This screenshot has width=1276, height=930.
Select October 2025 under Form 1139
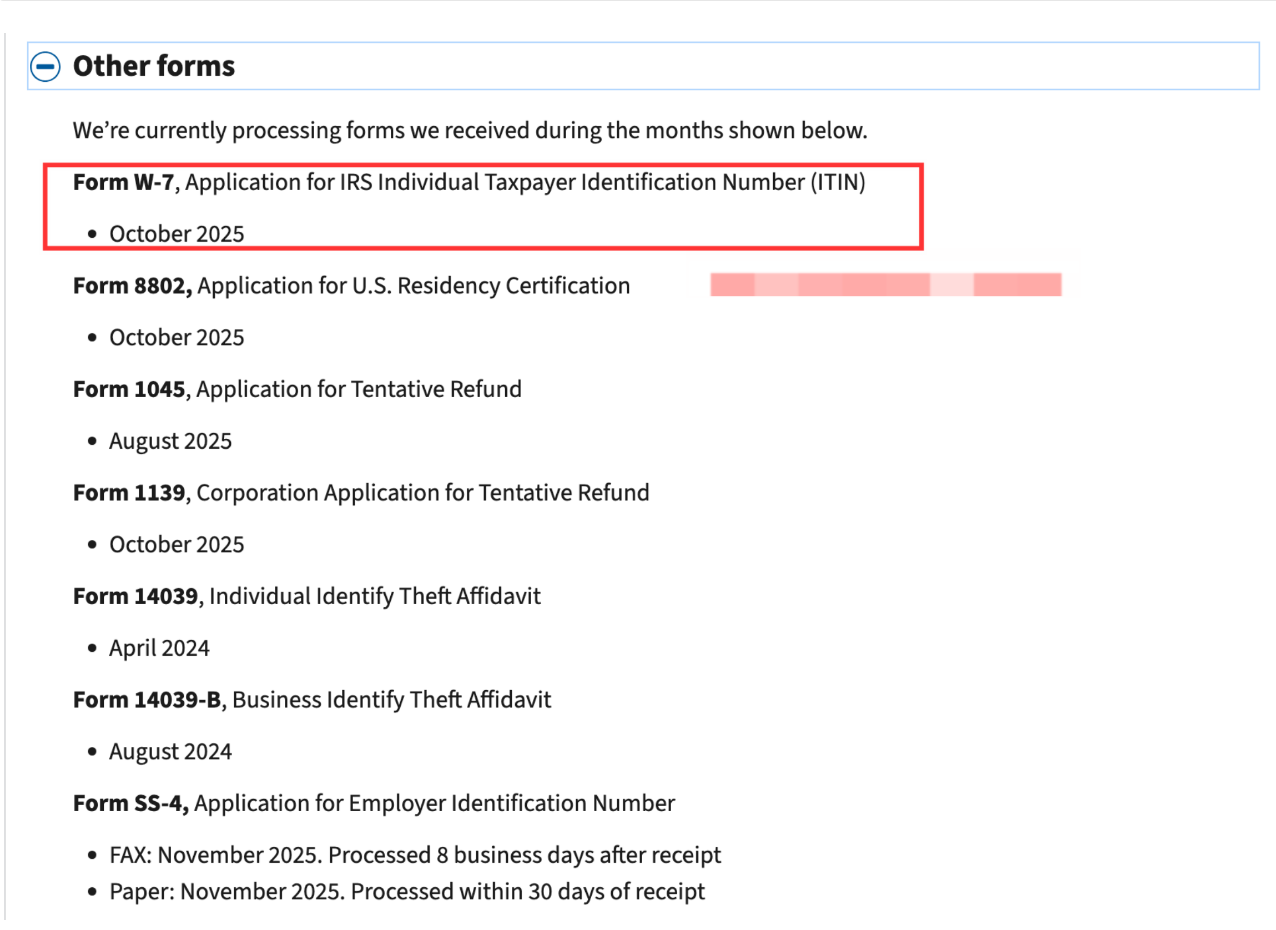[176, 544]
